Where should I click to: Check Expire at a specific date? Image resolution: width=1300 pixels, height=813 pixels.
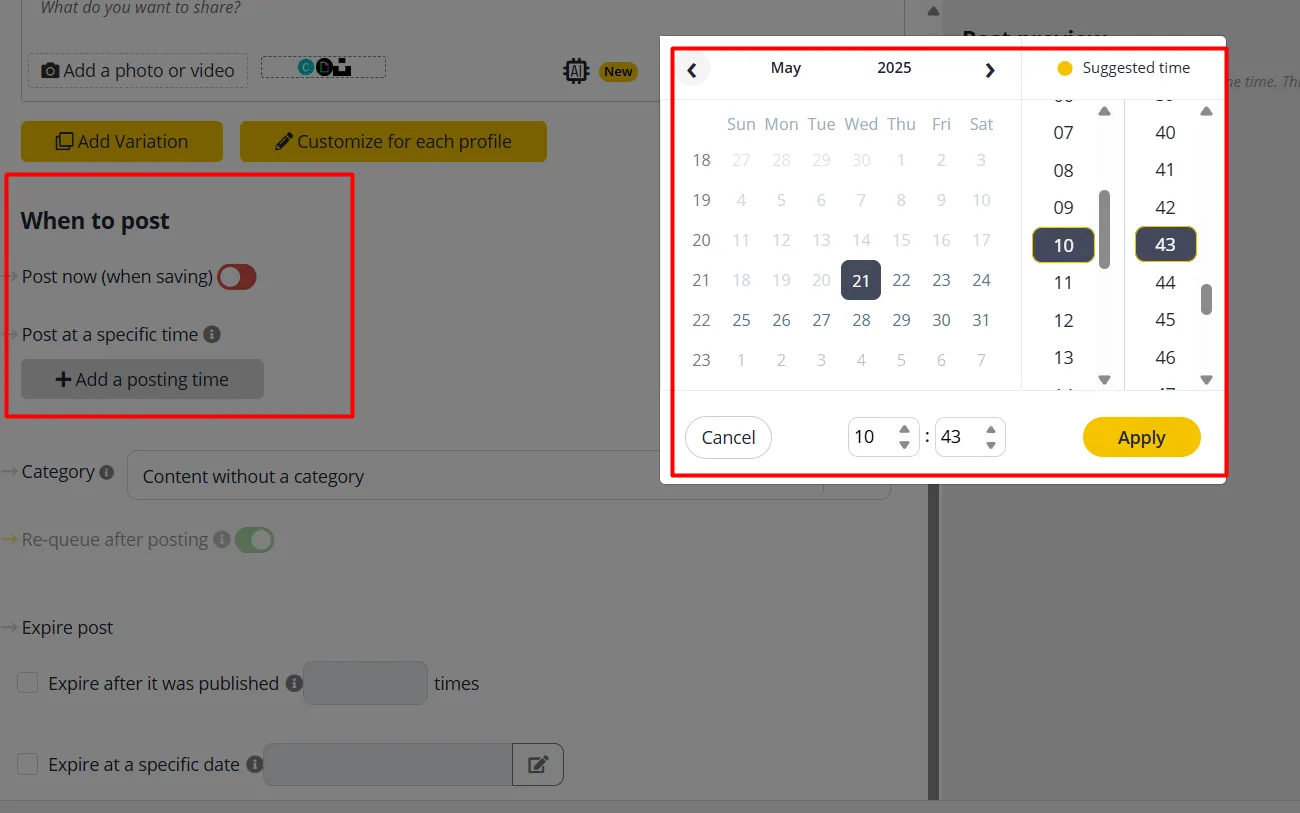29,764
